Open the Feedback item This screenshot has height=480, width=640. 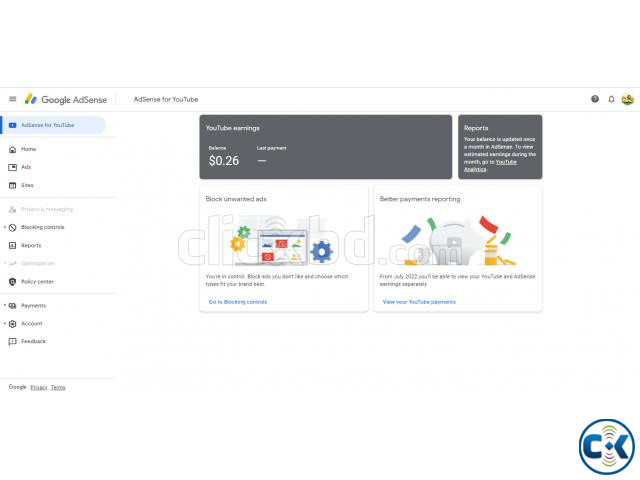[33, 341]
